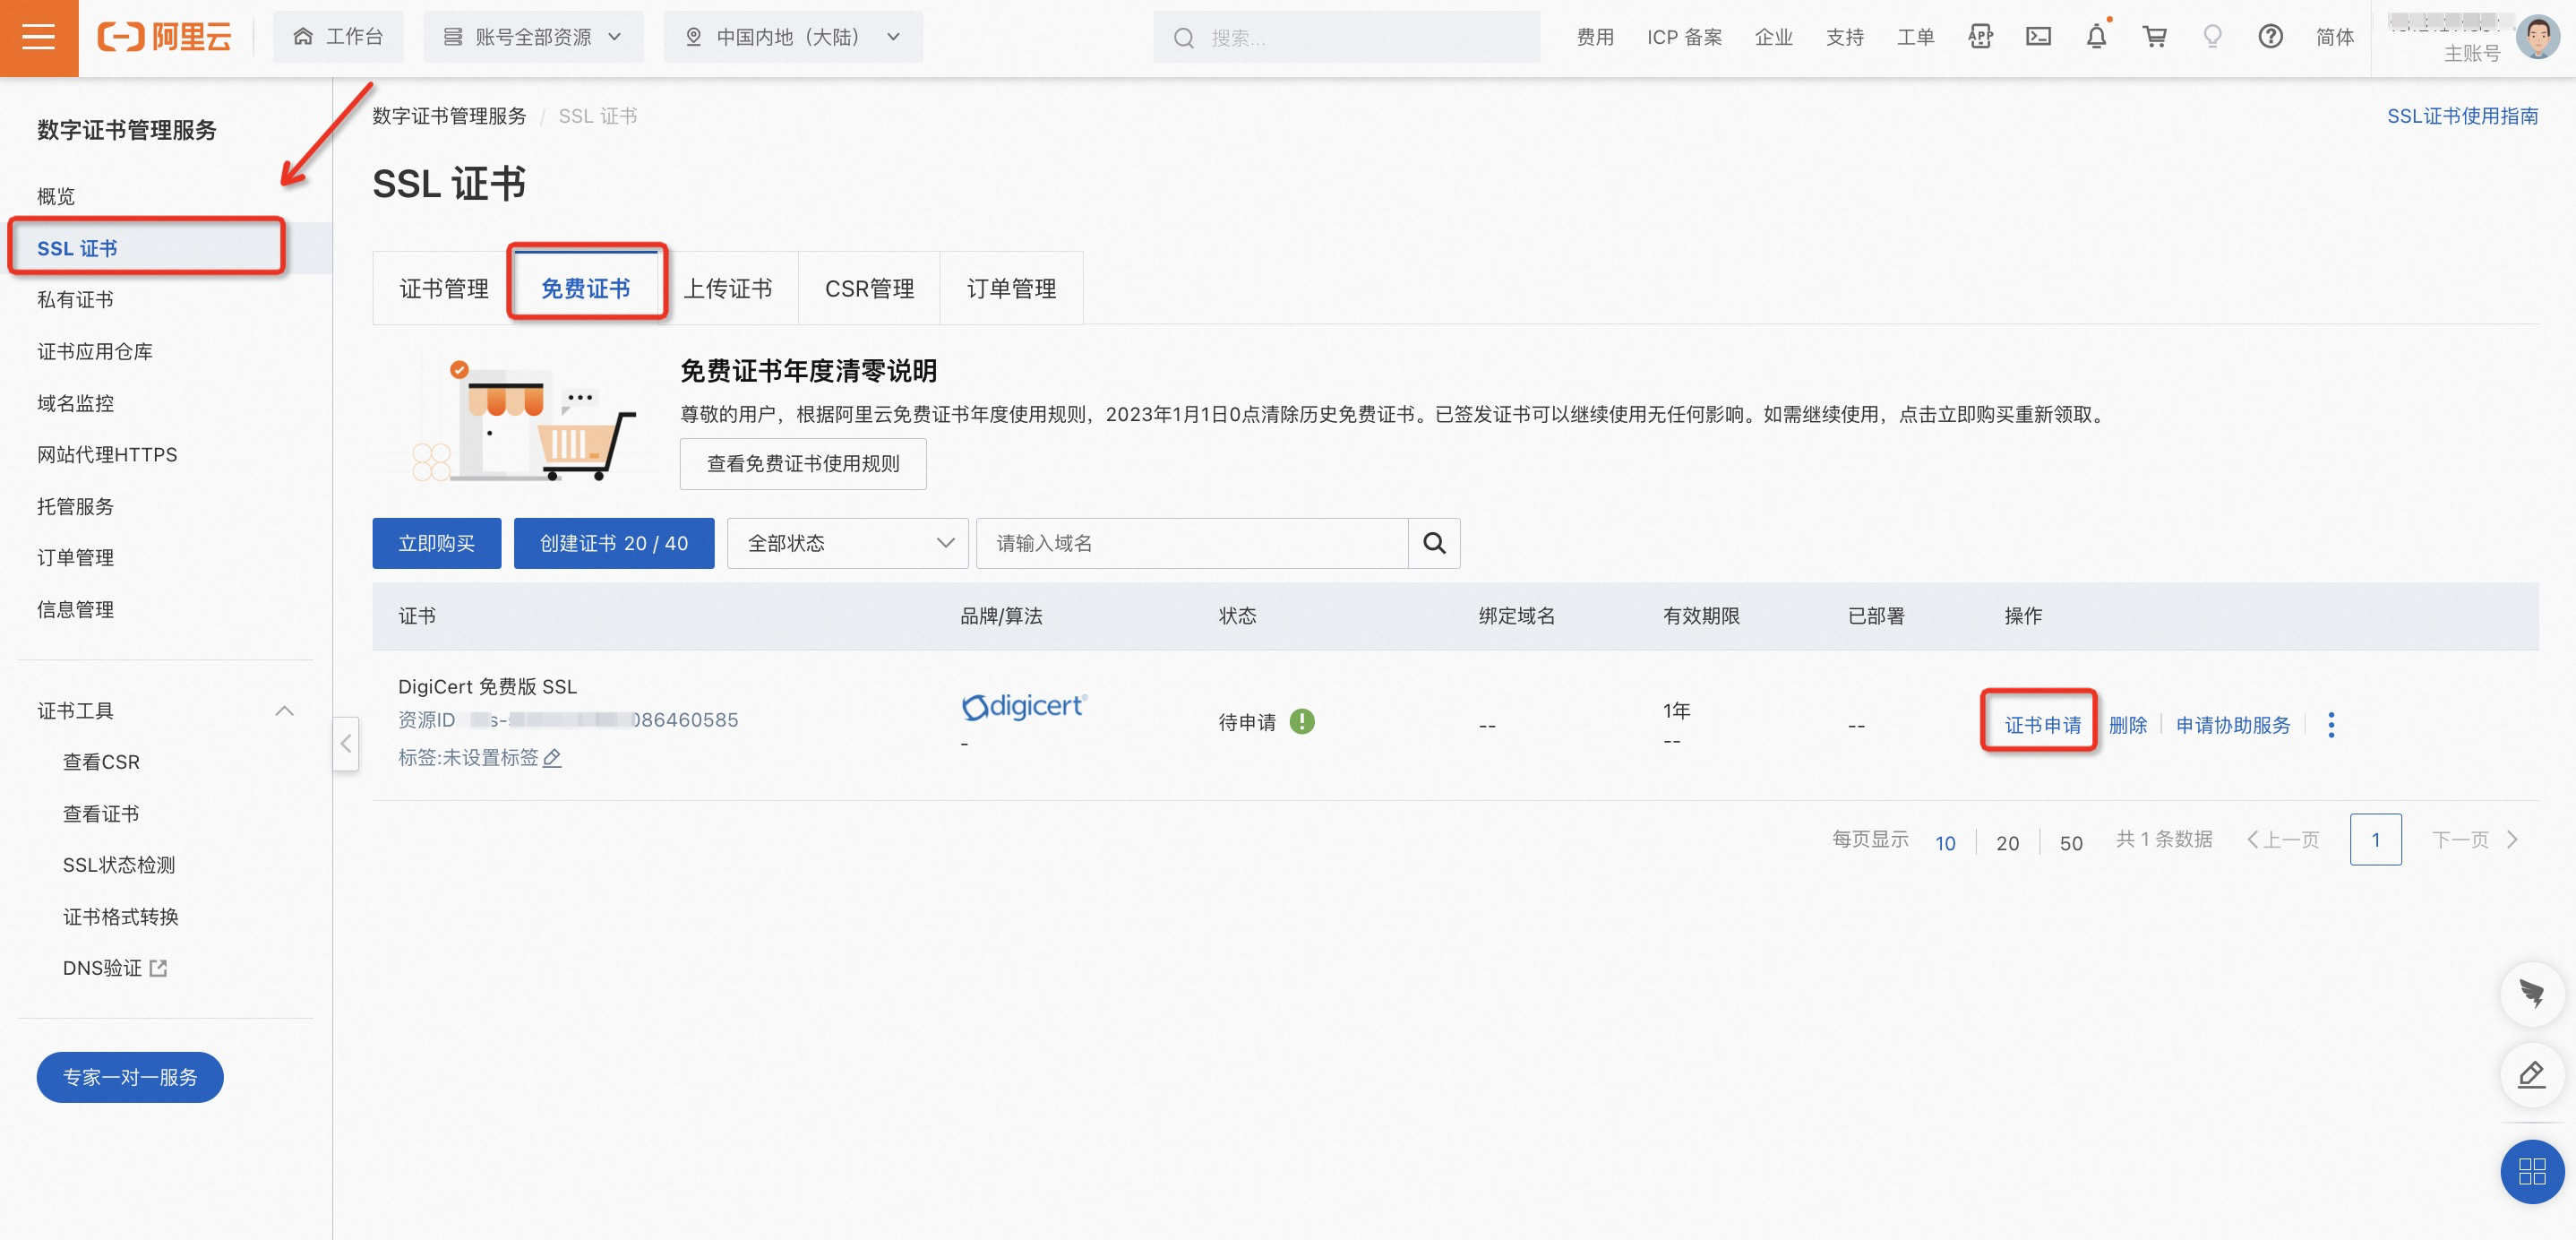2576x1240 pixels.
Task: Click 申请协助服务 link
Action: (x=2232, y=725)
